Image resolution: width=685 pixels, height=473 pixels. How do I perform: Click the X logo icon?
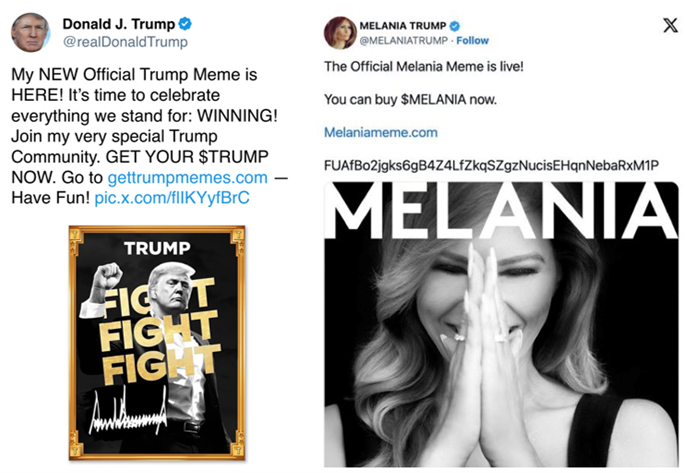[x=670, y=25]
